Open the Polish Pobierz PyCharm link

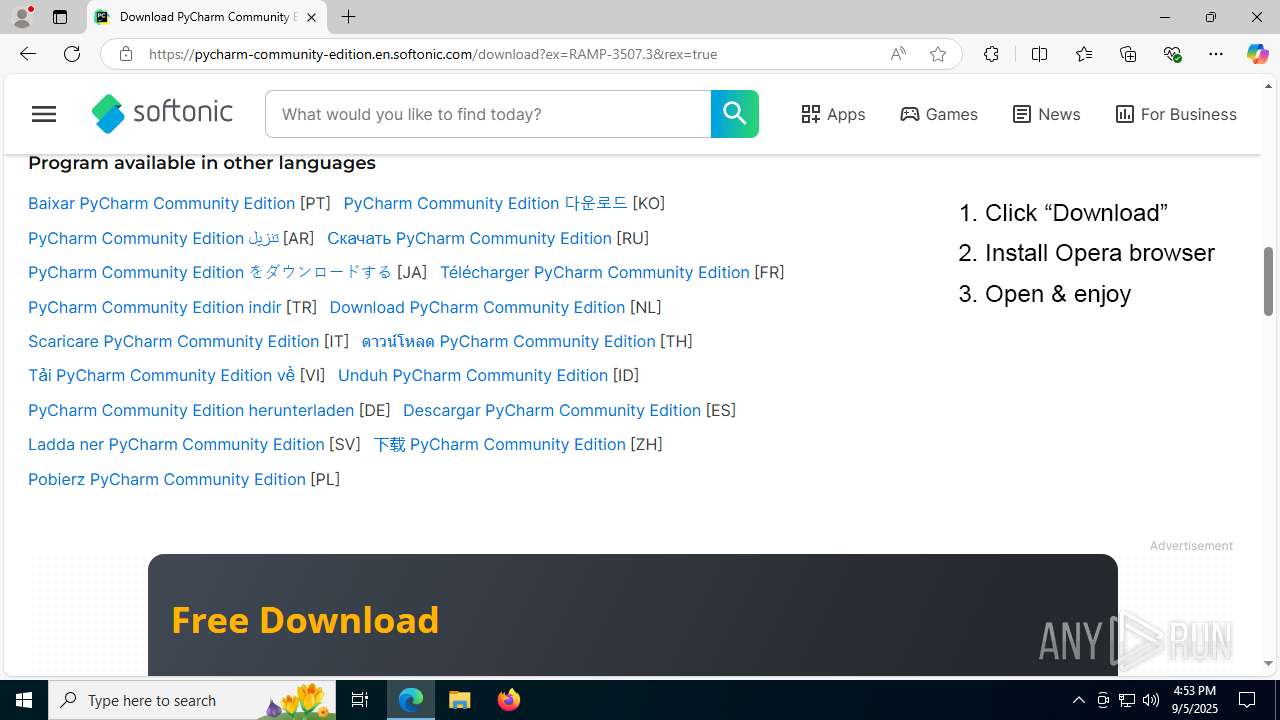(x=167, y=479)
